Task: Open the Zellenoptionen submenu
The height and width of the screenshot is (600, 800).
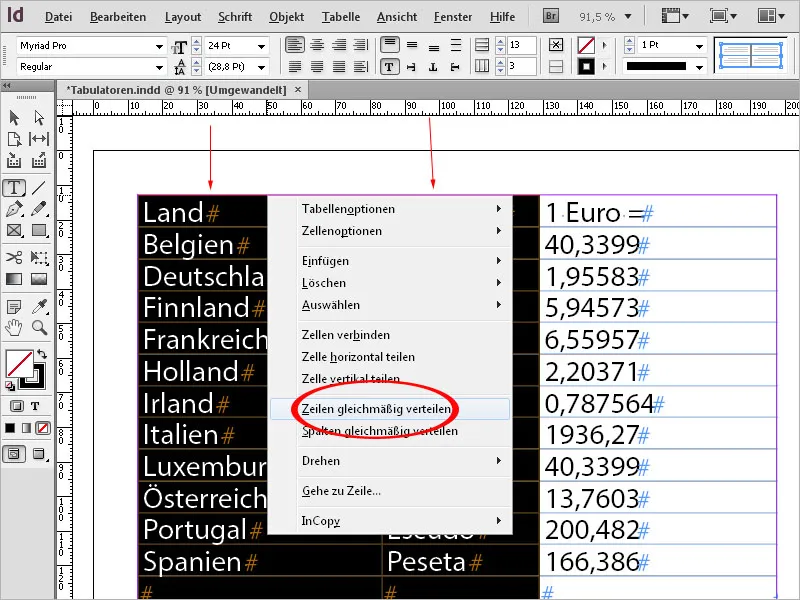Action: pos(390,231)
